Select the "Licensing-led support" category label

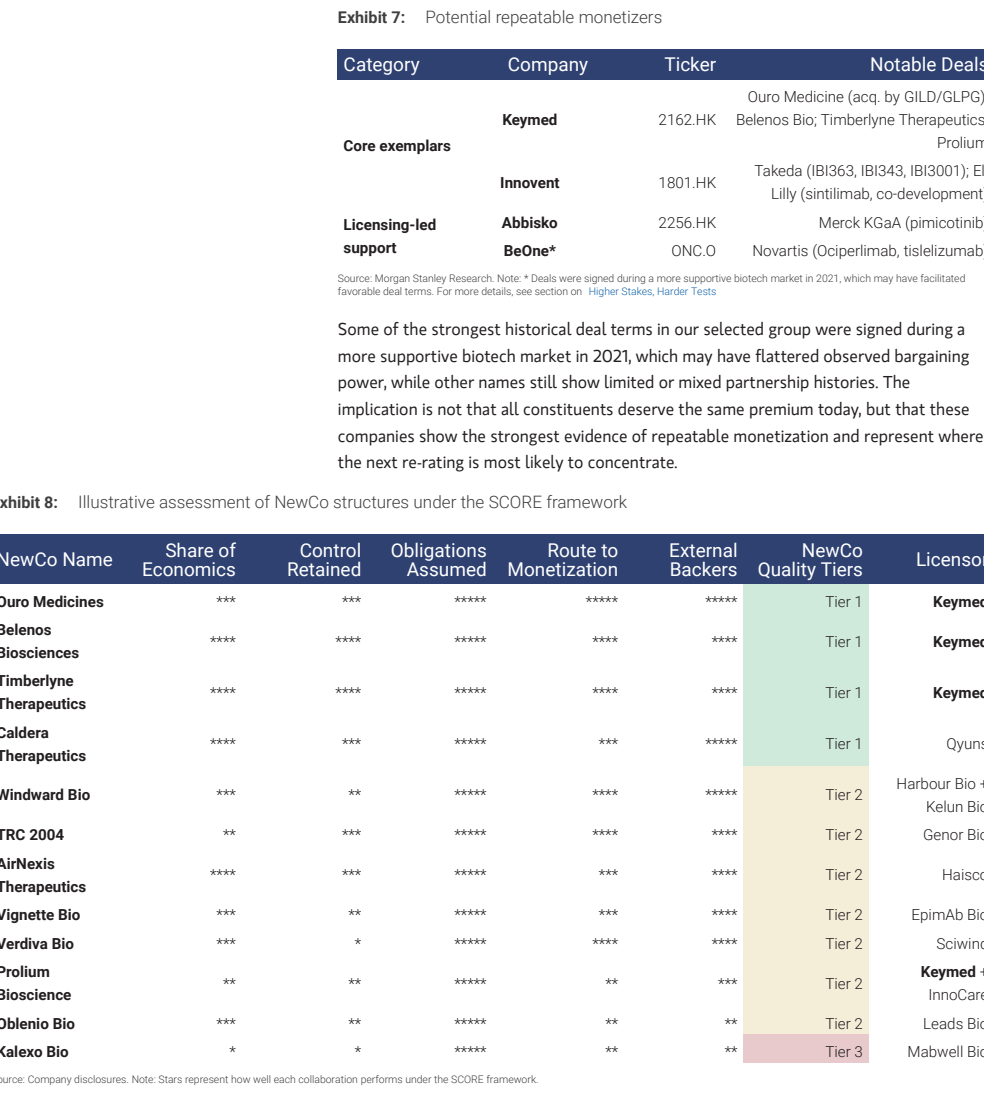(389, 236)
